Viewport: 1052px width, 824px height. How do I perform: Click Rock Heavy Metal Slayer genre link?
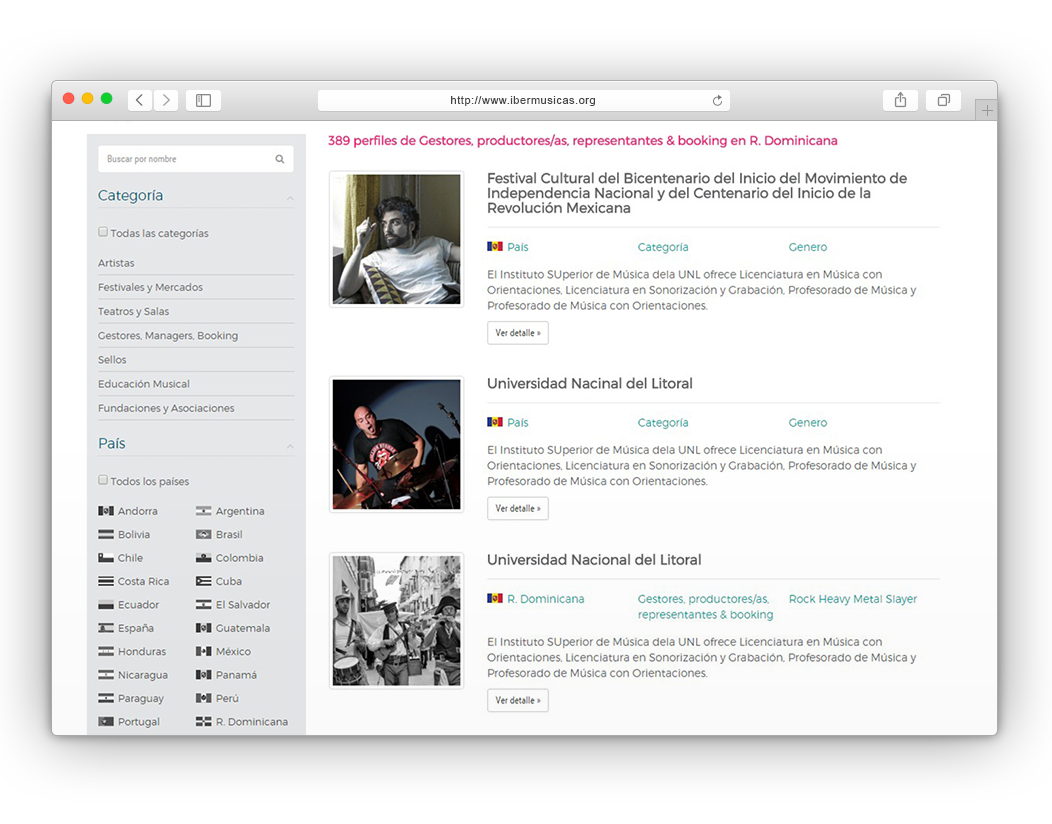click(853, 599)
